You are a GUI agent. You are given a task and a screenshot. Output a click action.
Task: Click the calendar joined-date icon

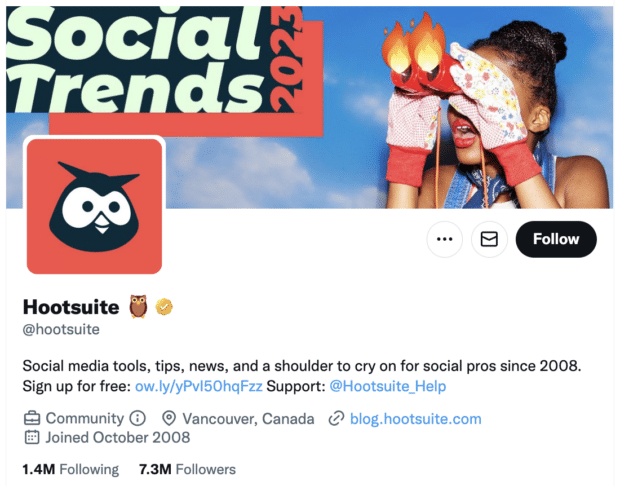pos(32,438)
